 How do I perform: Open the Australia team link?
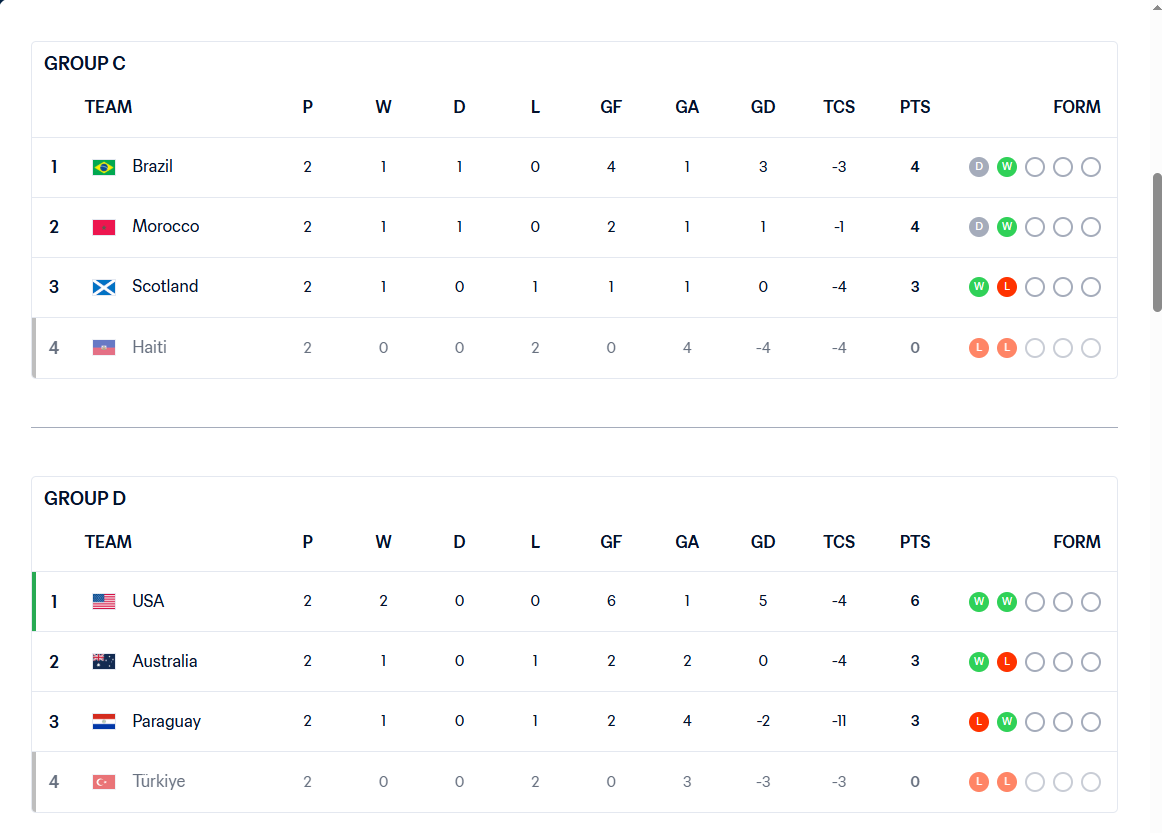pos(165,661)
